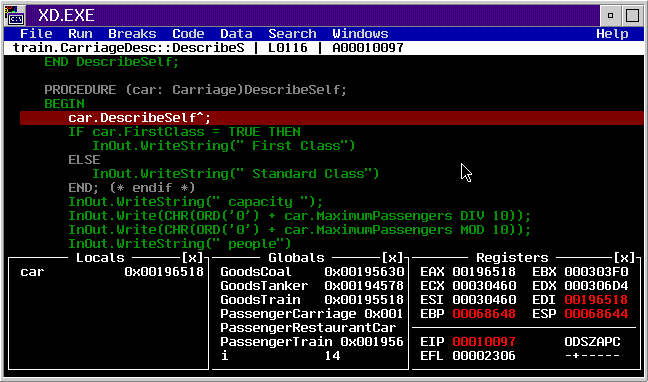The width and height of the screenshot is (648, 382).
Task: Open the Search menu
Action: pyautogui.click(x=292, y=34)
